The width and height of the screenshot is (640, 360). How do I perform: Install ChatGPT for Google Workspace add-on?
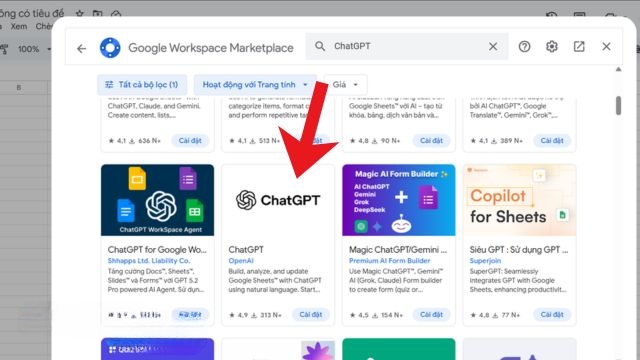(x=190, y=315)
